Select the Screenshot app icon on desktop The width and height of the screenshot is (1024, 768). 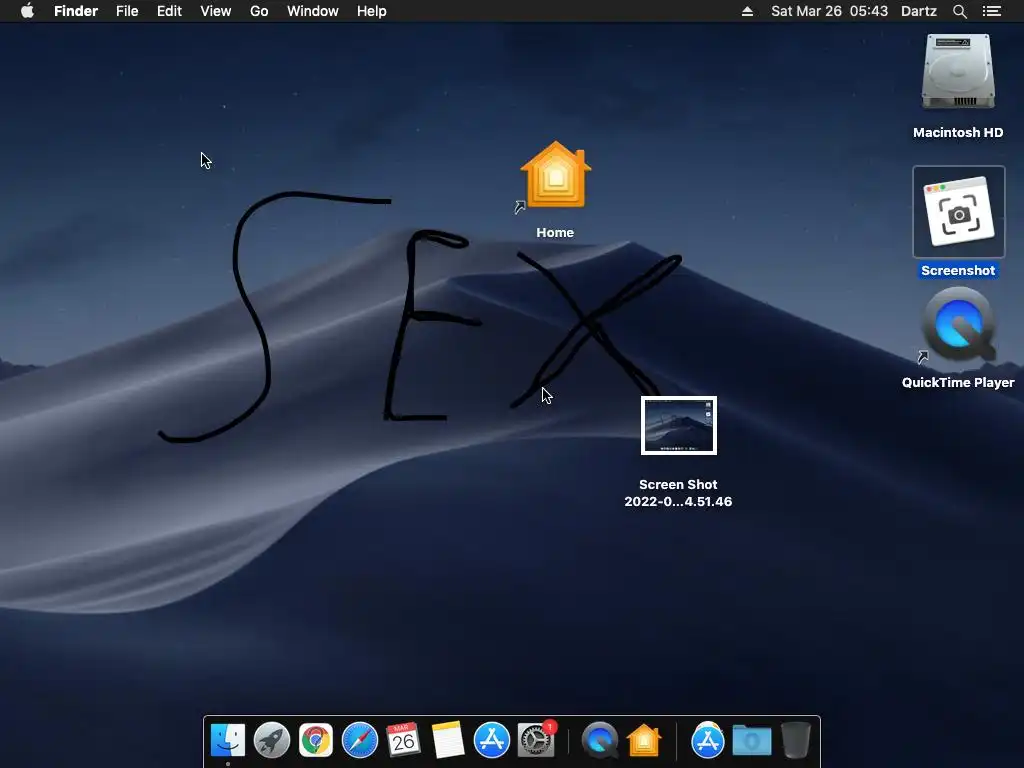(x=959, y=212)
